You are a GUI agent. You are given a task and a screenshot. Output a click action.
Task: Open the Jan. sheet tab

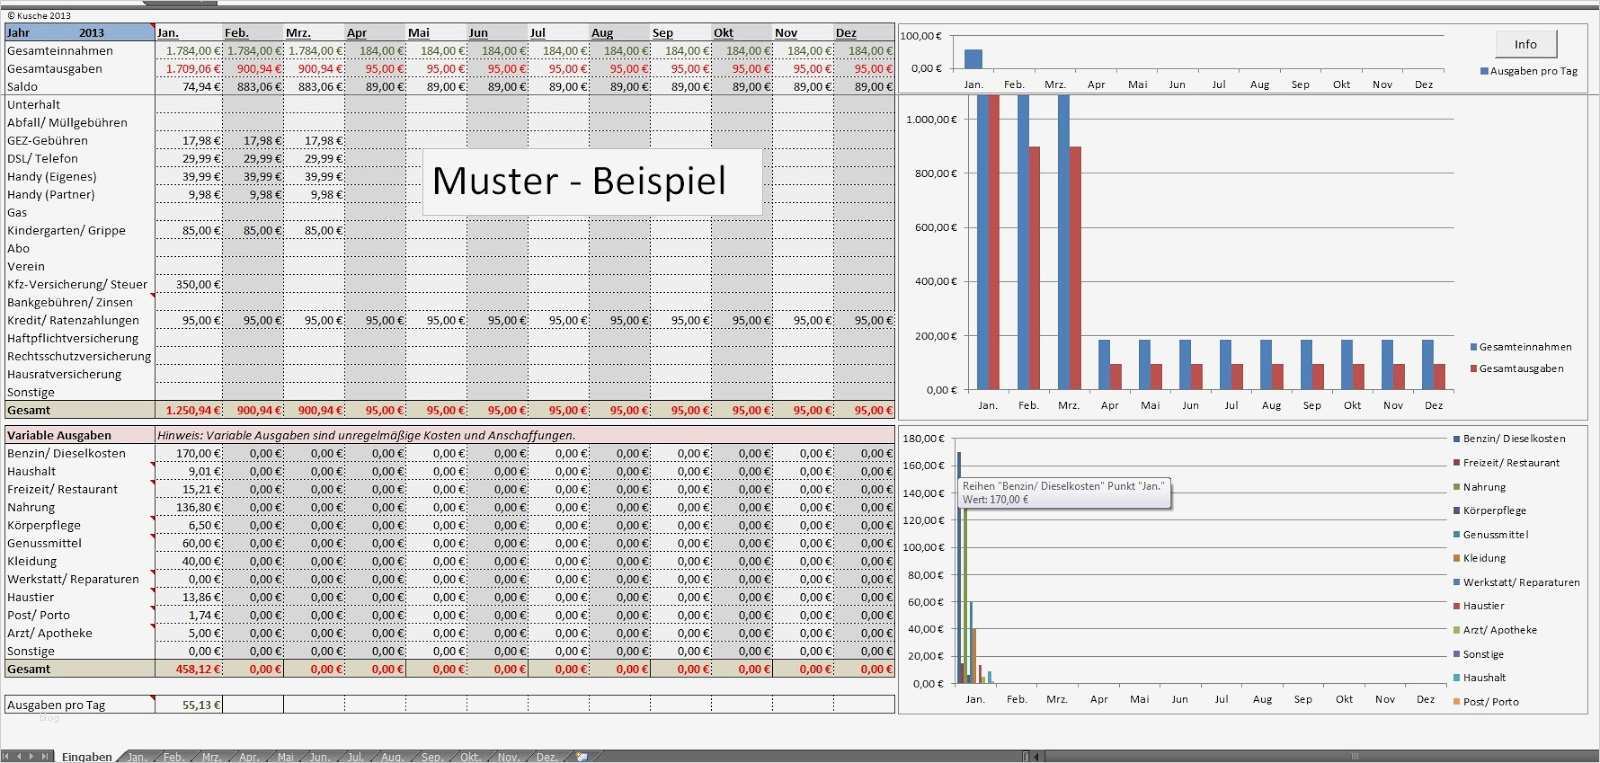[137, 757]
